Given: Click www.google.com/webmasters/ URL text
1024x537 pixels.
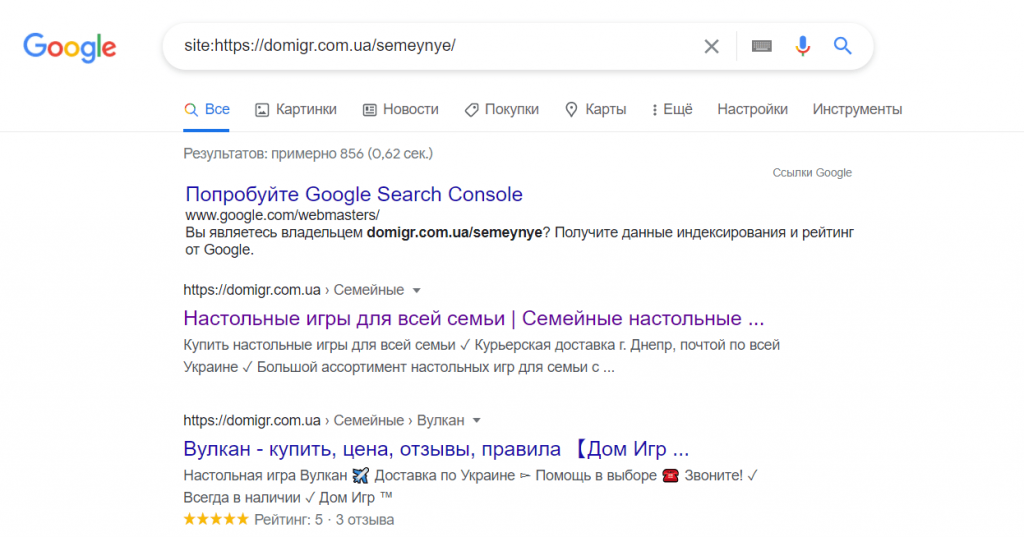Looking at the screenshot, I should click(282, 215).
